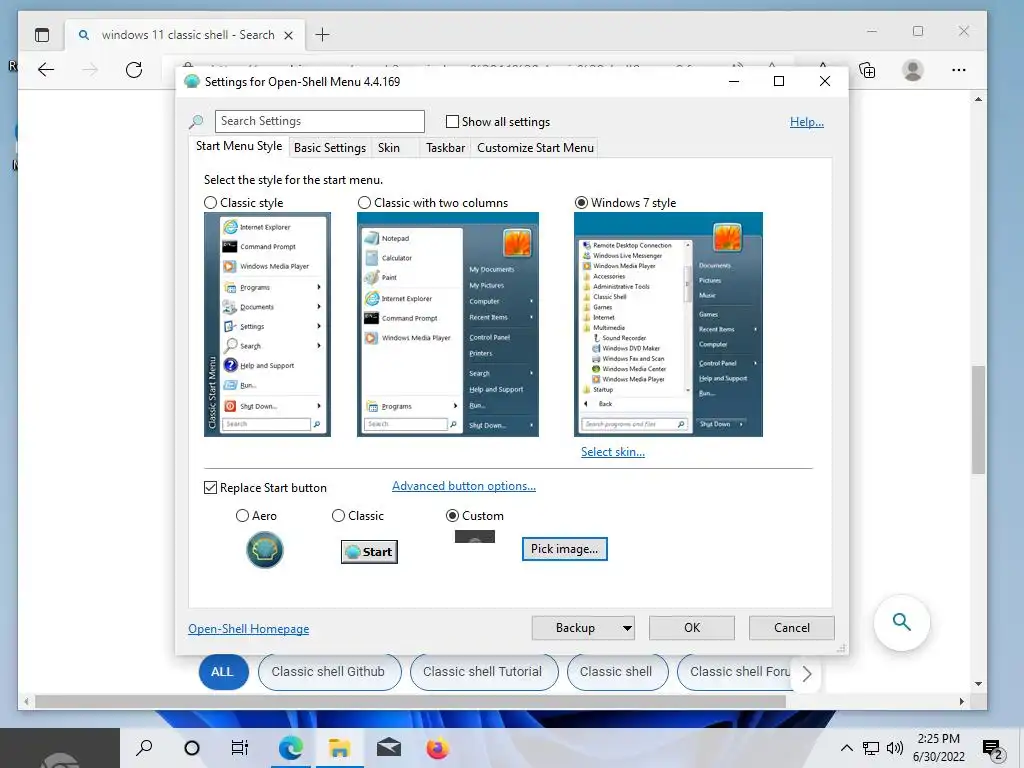Open the browser Settings and more menu
This screenshot has width=1024, height=768.
pyautogui.click(x=959, y=70)
